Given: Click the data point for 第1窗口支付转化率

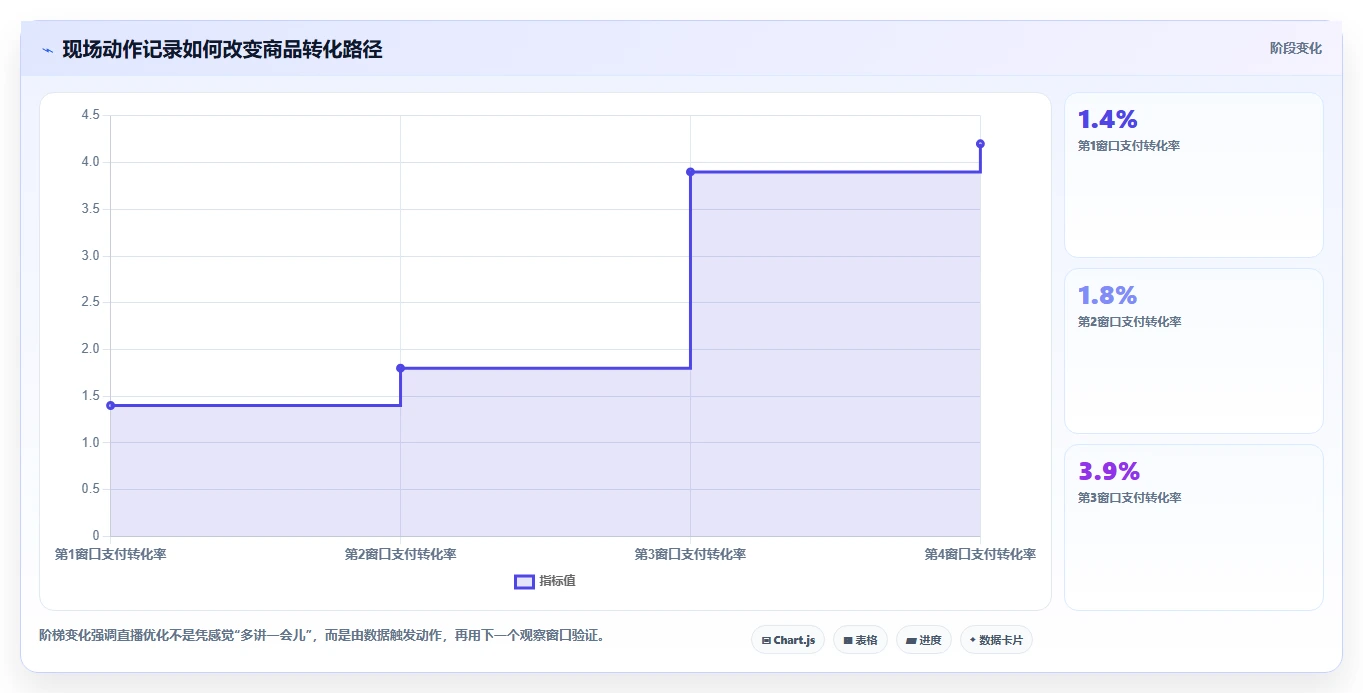Looking at the screenshot, I should (x=110, y=405).
